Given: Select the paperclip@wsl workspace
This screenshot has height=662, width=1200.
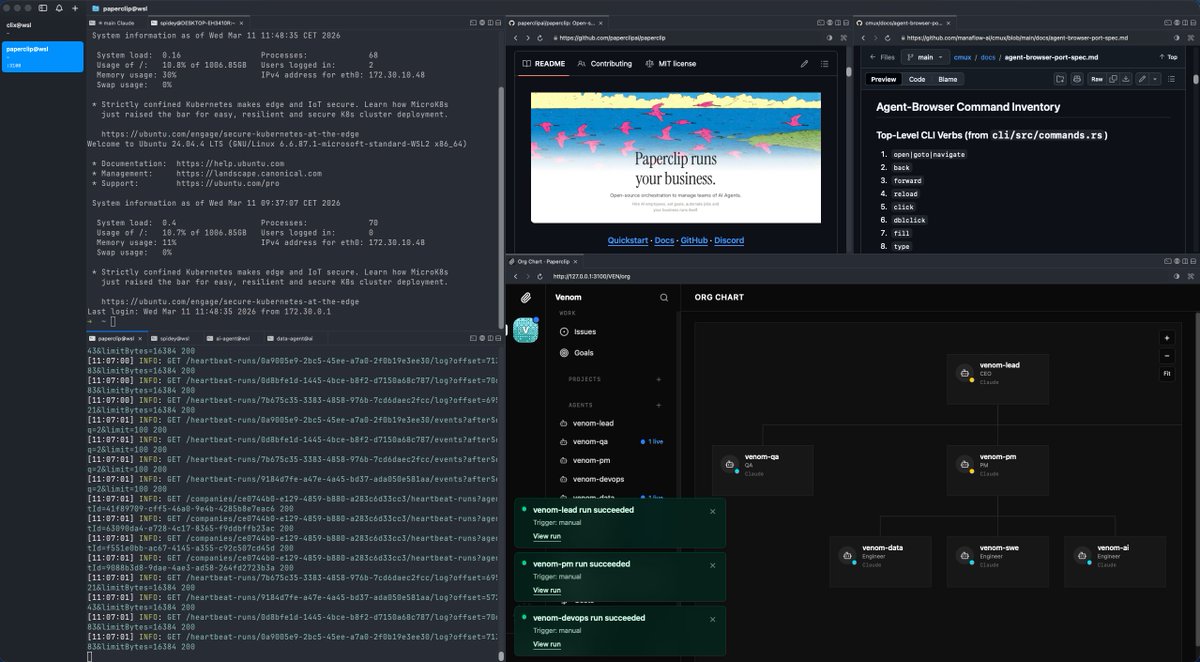Looking at the screenshot, I should (42, 56).
